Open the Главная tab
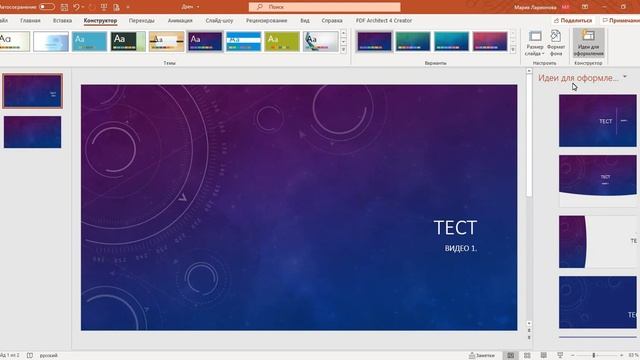The width and height of the screenshot is (640, 360). click(x=30, y=20)
